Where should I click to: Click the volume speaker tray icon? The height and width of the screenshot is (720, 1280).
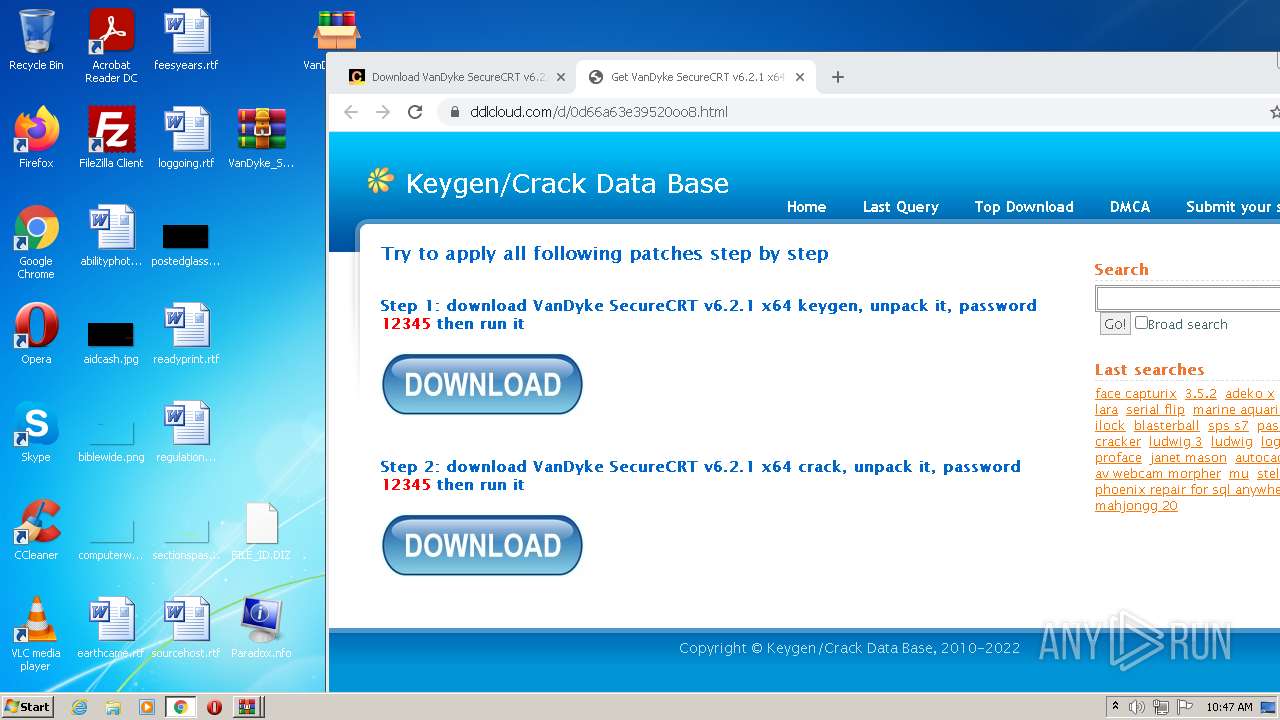pyautogui.click(x=1137, y=707)
